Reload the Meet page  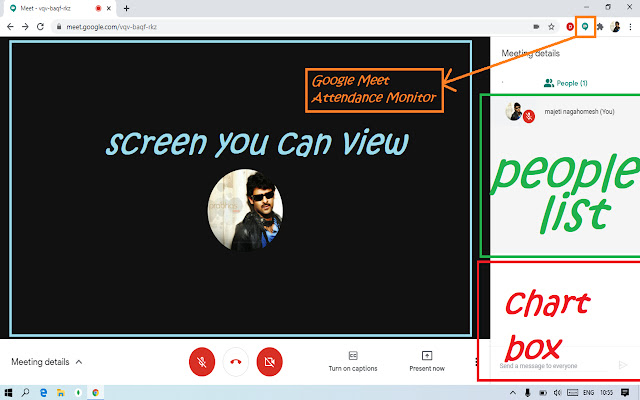tap(40, 27)
